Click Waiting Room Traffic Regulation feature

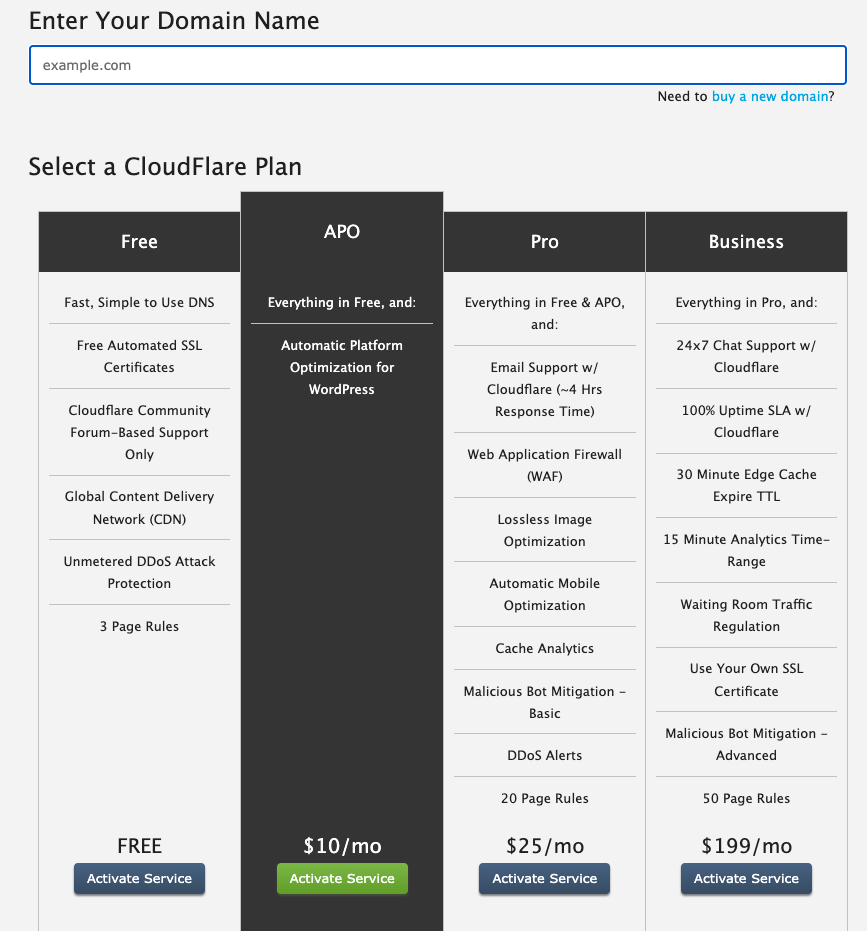(746, 615)
